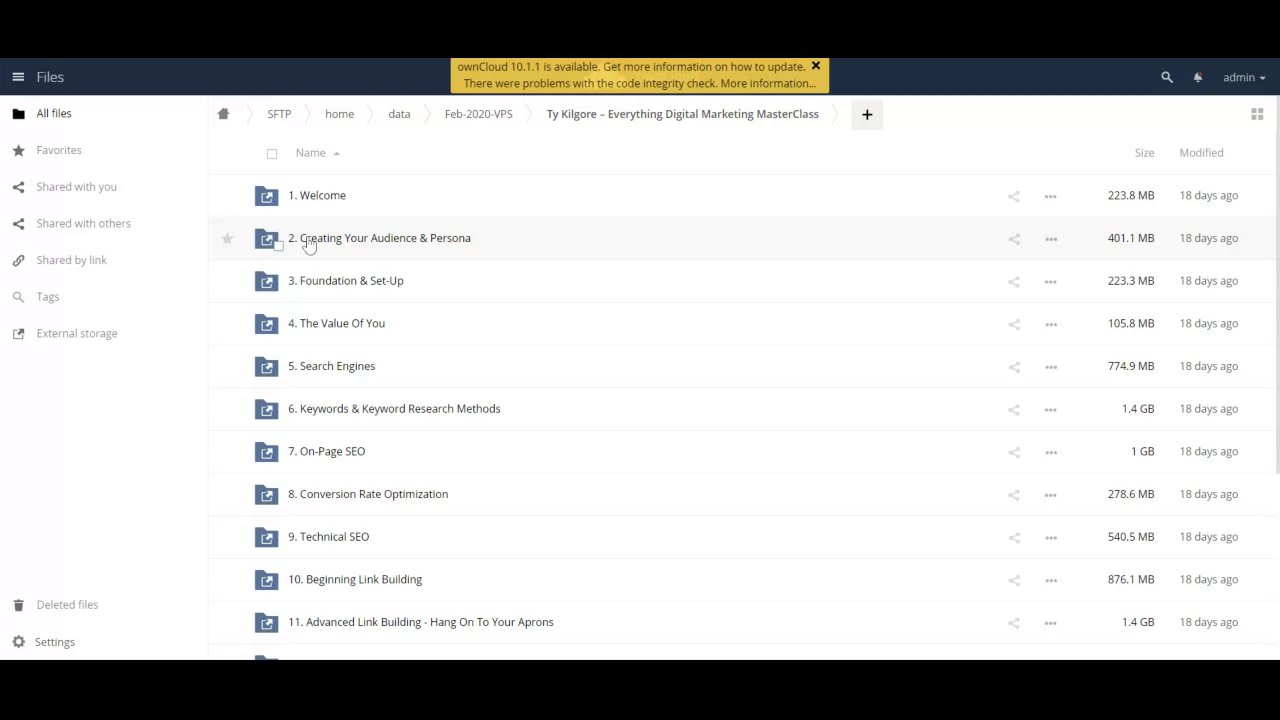Viewport: 1280px width, 720px height.
Task: Click the plus new-file button
Action: point(867,114)
